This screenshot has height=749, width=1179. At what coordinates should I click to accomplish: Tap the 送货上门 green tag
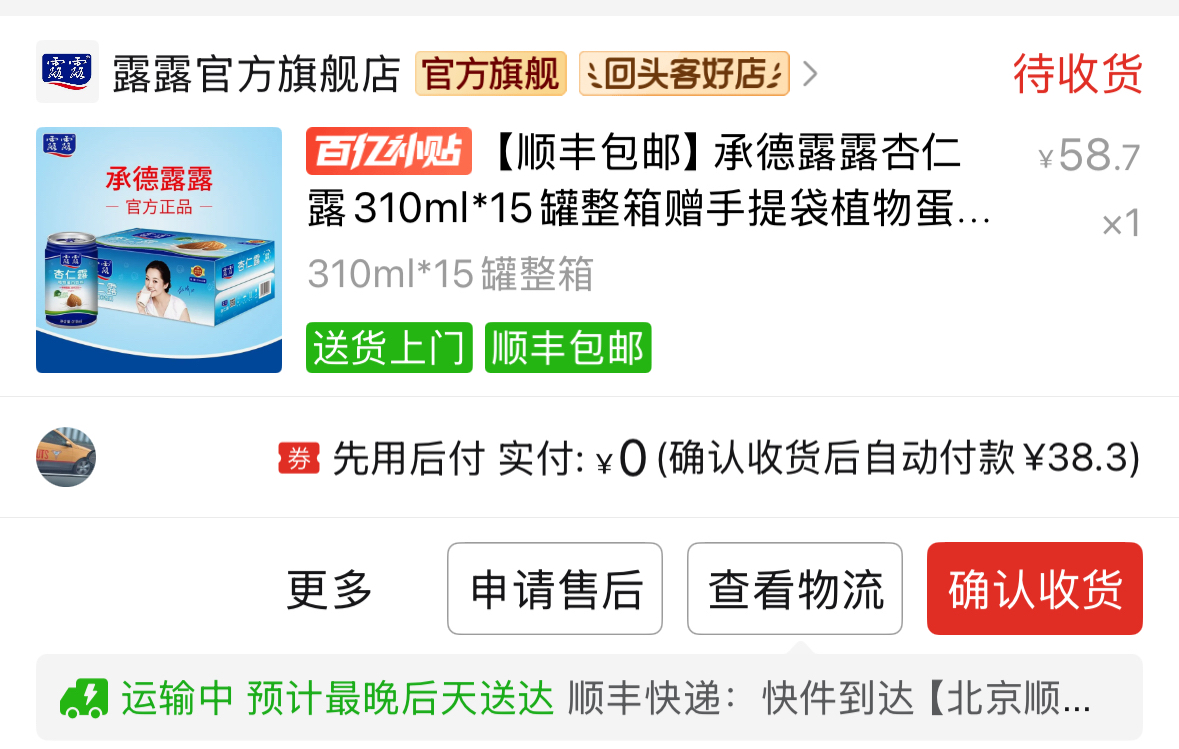click(389, 347)
